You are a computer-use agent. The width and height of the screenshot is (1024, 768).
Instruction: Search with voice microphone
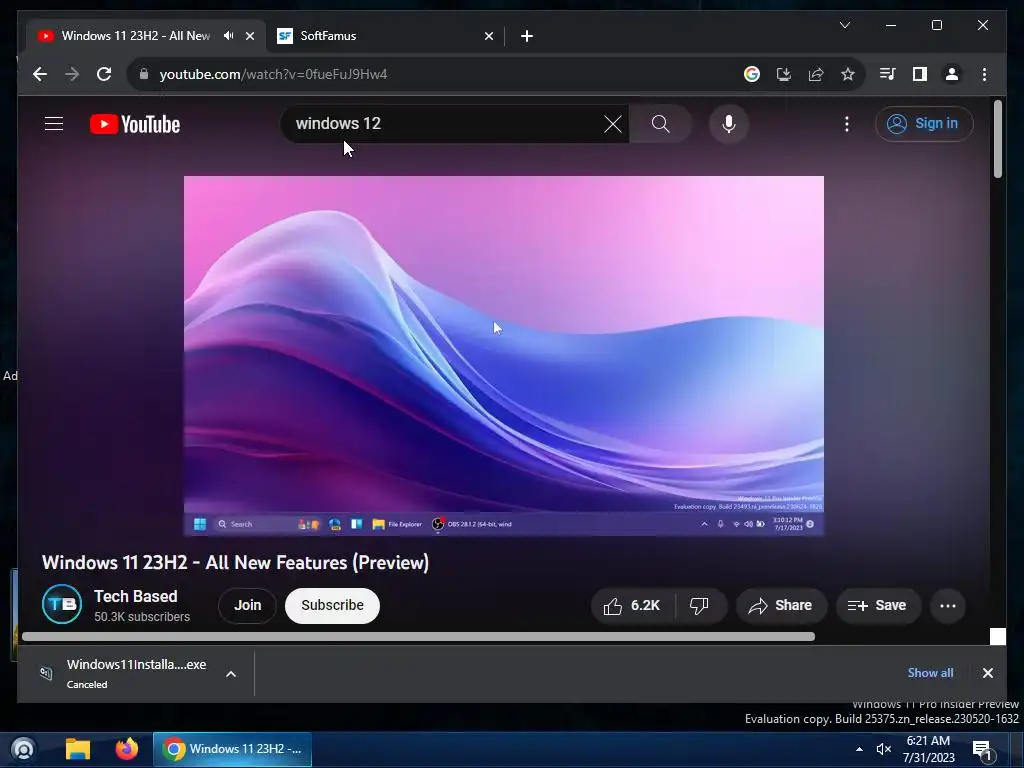coord(729,123)
